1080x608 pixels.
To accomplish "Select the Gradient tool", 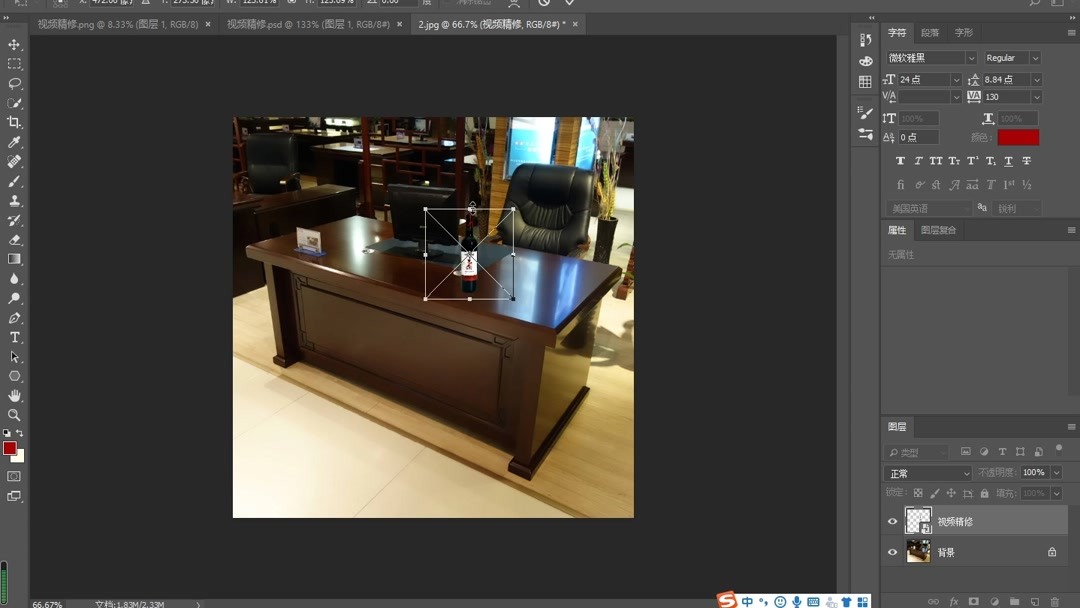I will tap(14, 258).
